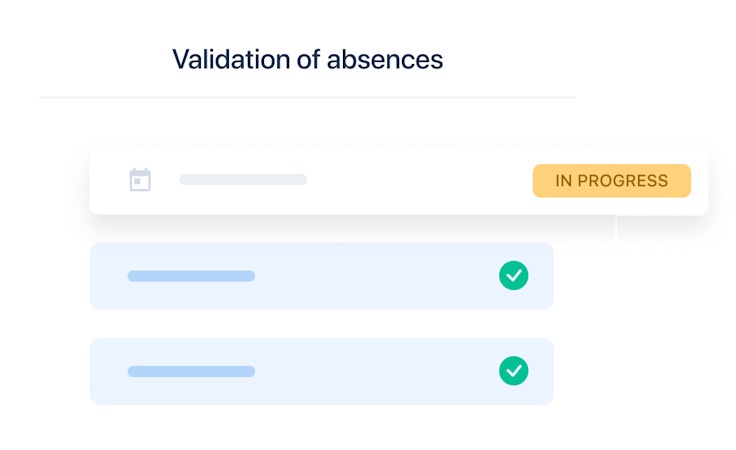736x450 pixels.
Task: Open the lower validated absence row
Action: point(322,371)
